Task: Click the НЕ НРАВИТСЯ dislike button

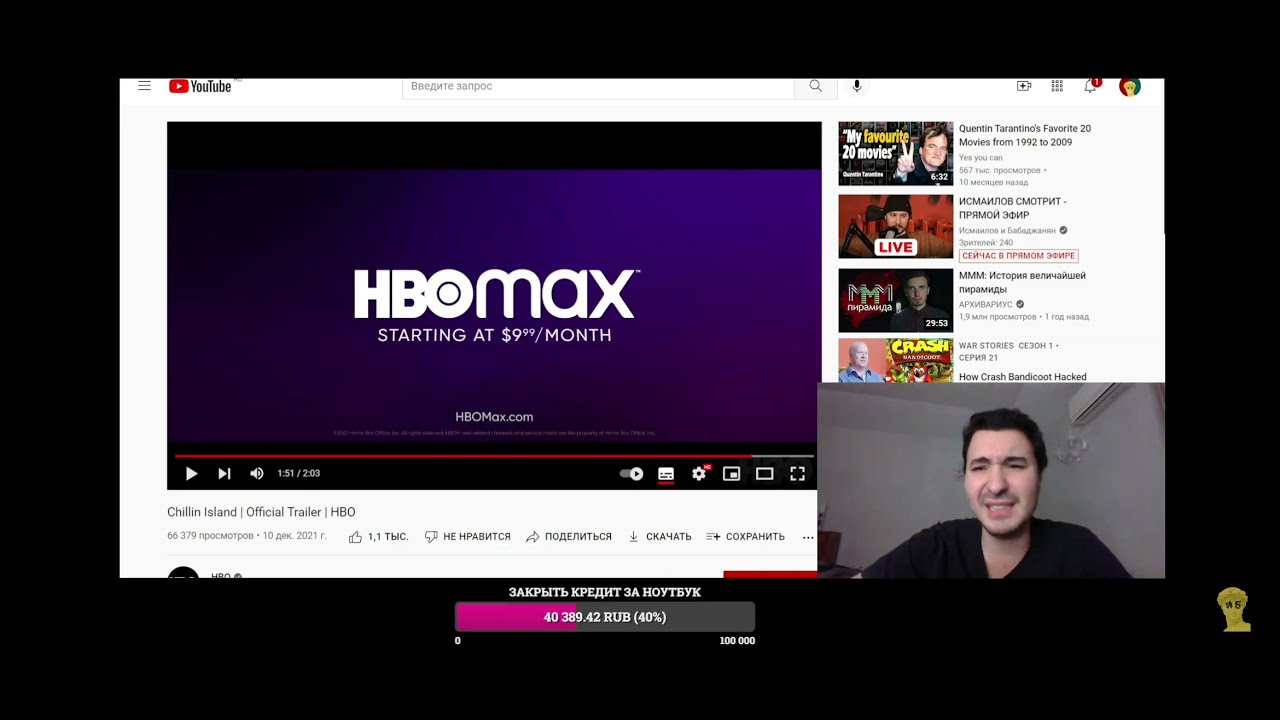Action: 467,537
